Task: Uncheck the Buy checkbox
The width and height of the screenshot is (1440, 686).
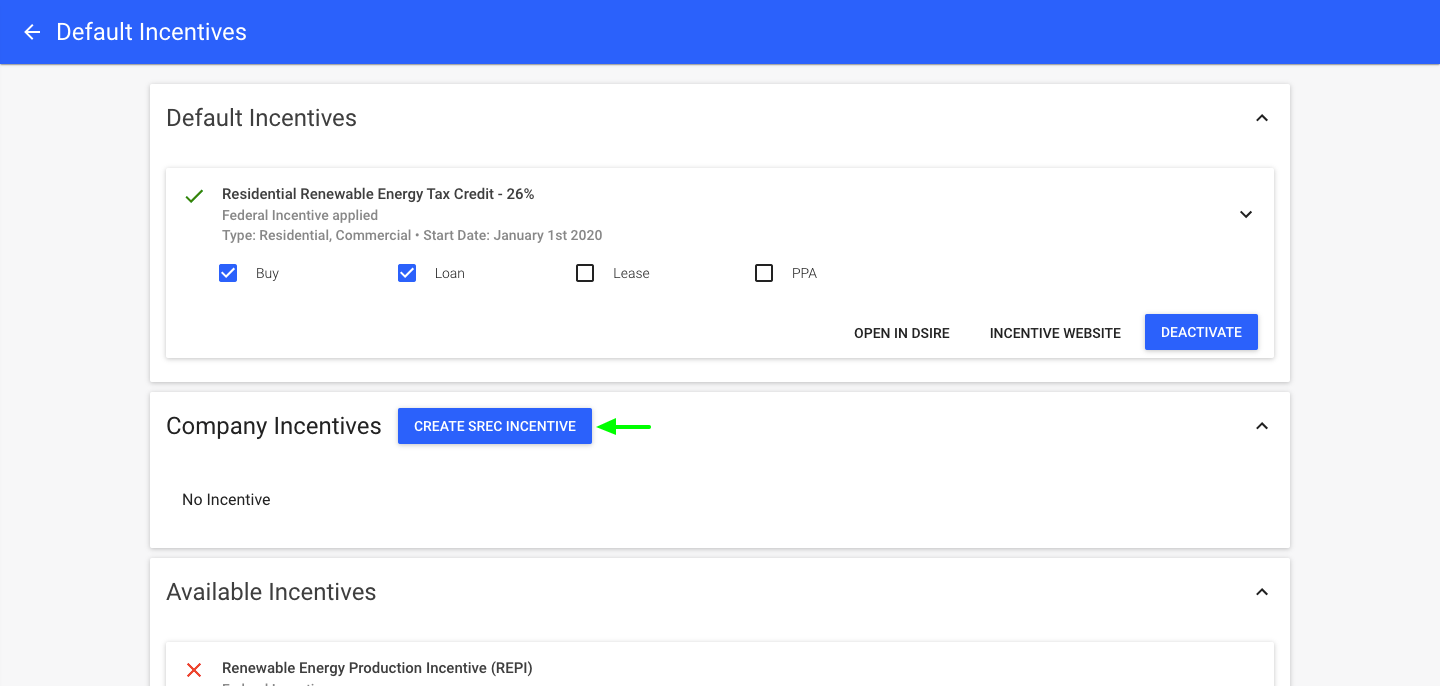Action: pyautogui.click(x=229, y=272)
